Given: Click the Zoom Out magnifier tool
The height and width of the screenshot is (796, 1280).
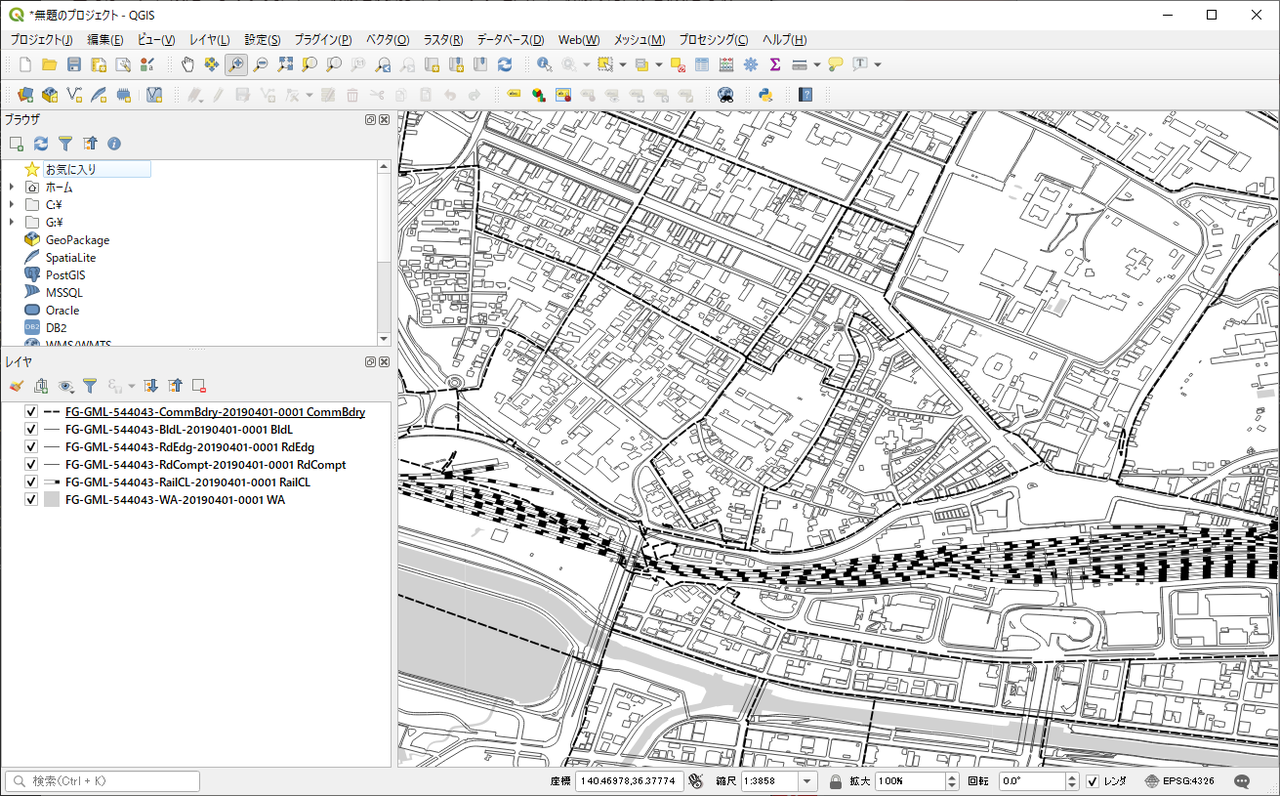Looking at the screenshot, I should tap(260, 65).
